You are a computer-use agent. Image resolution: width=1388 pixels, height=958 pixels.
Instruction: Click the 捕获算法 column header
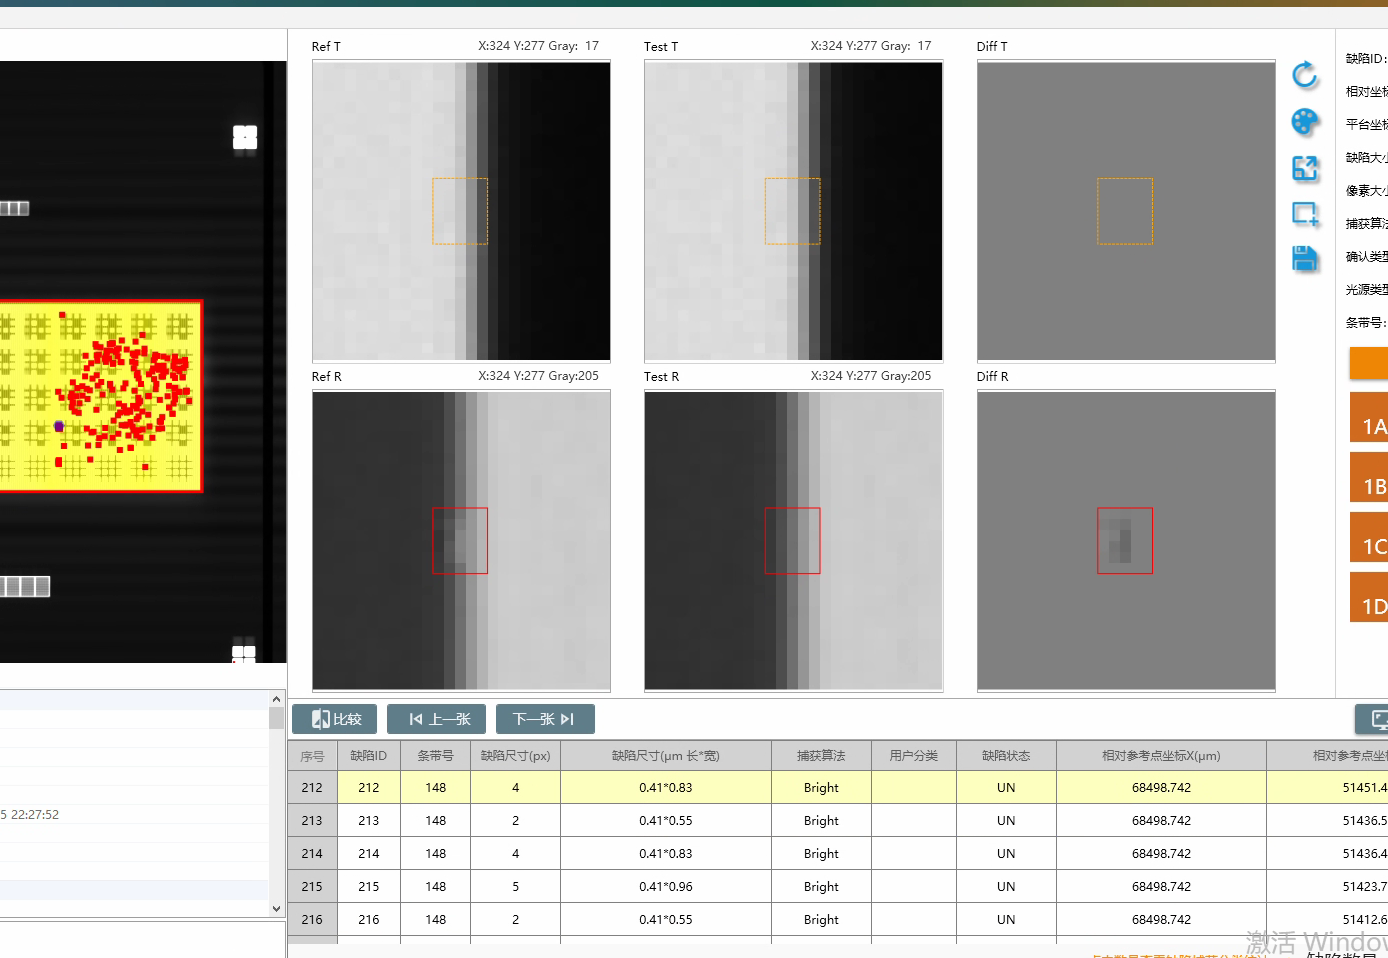coord(821,756)
